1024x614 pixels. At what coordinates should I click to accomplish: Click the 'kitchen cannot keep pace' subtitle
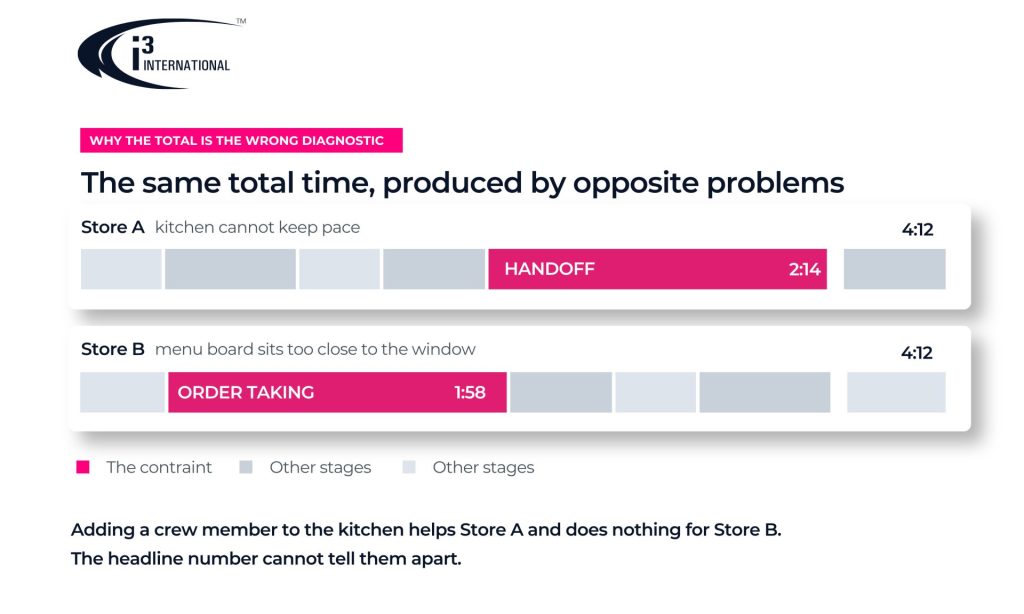pos(257,227)
